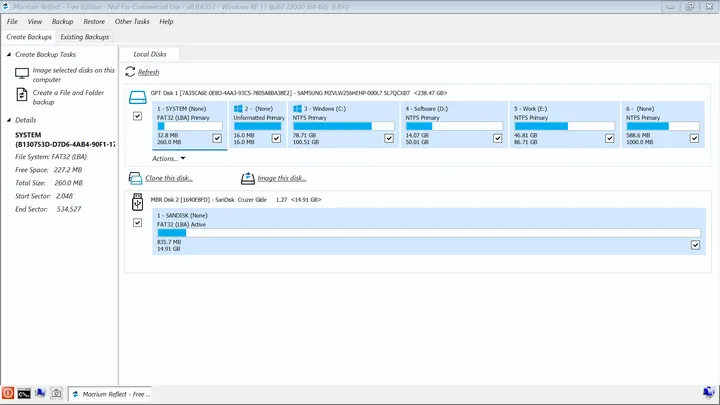Click the File and Folder backup icon
720x405 pixels.
tap(22, 94)
